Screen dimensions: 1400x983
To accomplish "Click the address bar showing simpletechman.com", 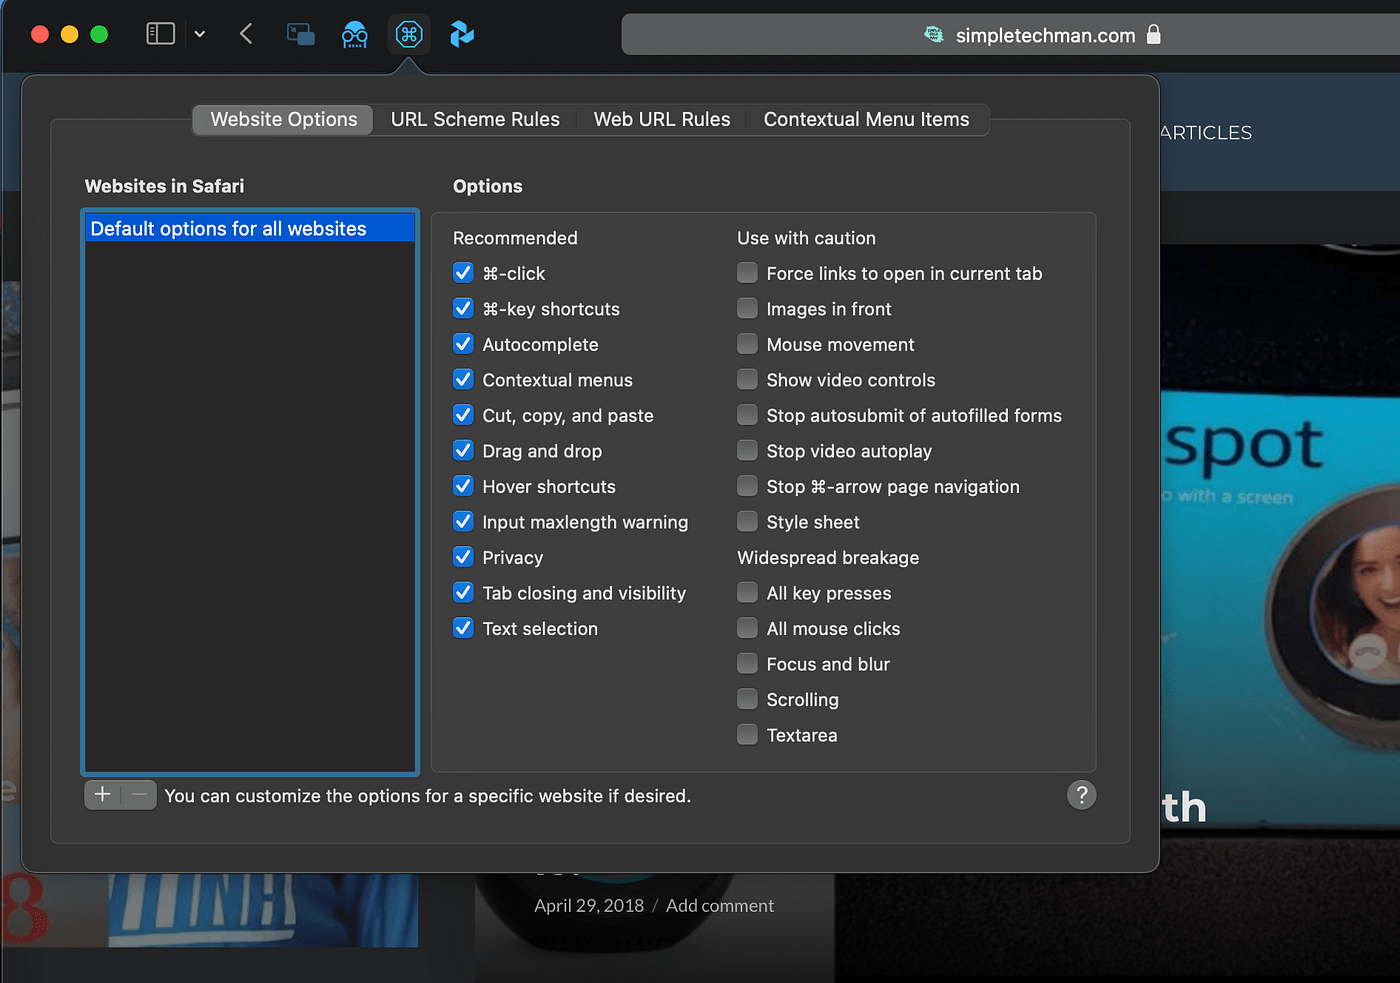I will click(x=1040, y=34).
